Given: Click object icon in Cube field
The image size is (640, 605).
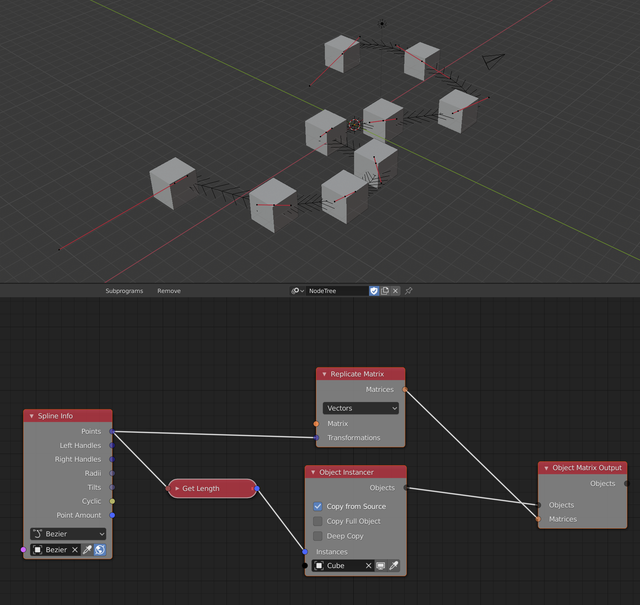Looking at the screenshot, I should click(x=319, y=565).
